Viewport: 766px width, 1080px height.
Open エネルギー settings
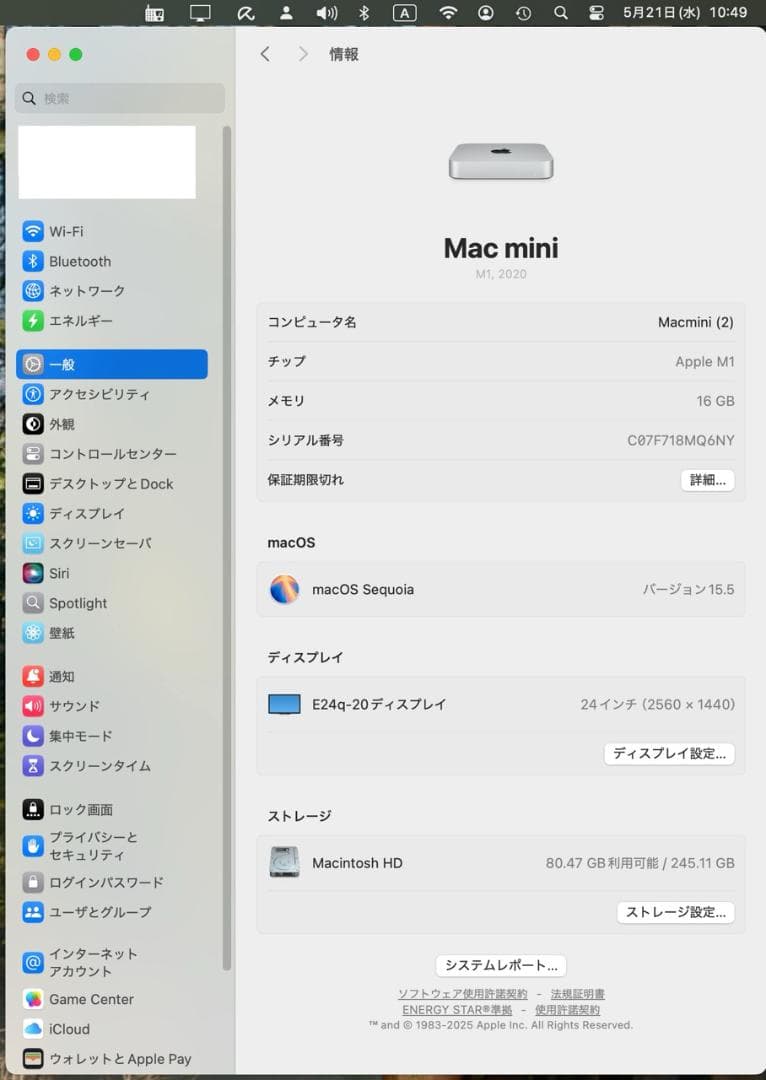click(112, 320)
